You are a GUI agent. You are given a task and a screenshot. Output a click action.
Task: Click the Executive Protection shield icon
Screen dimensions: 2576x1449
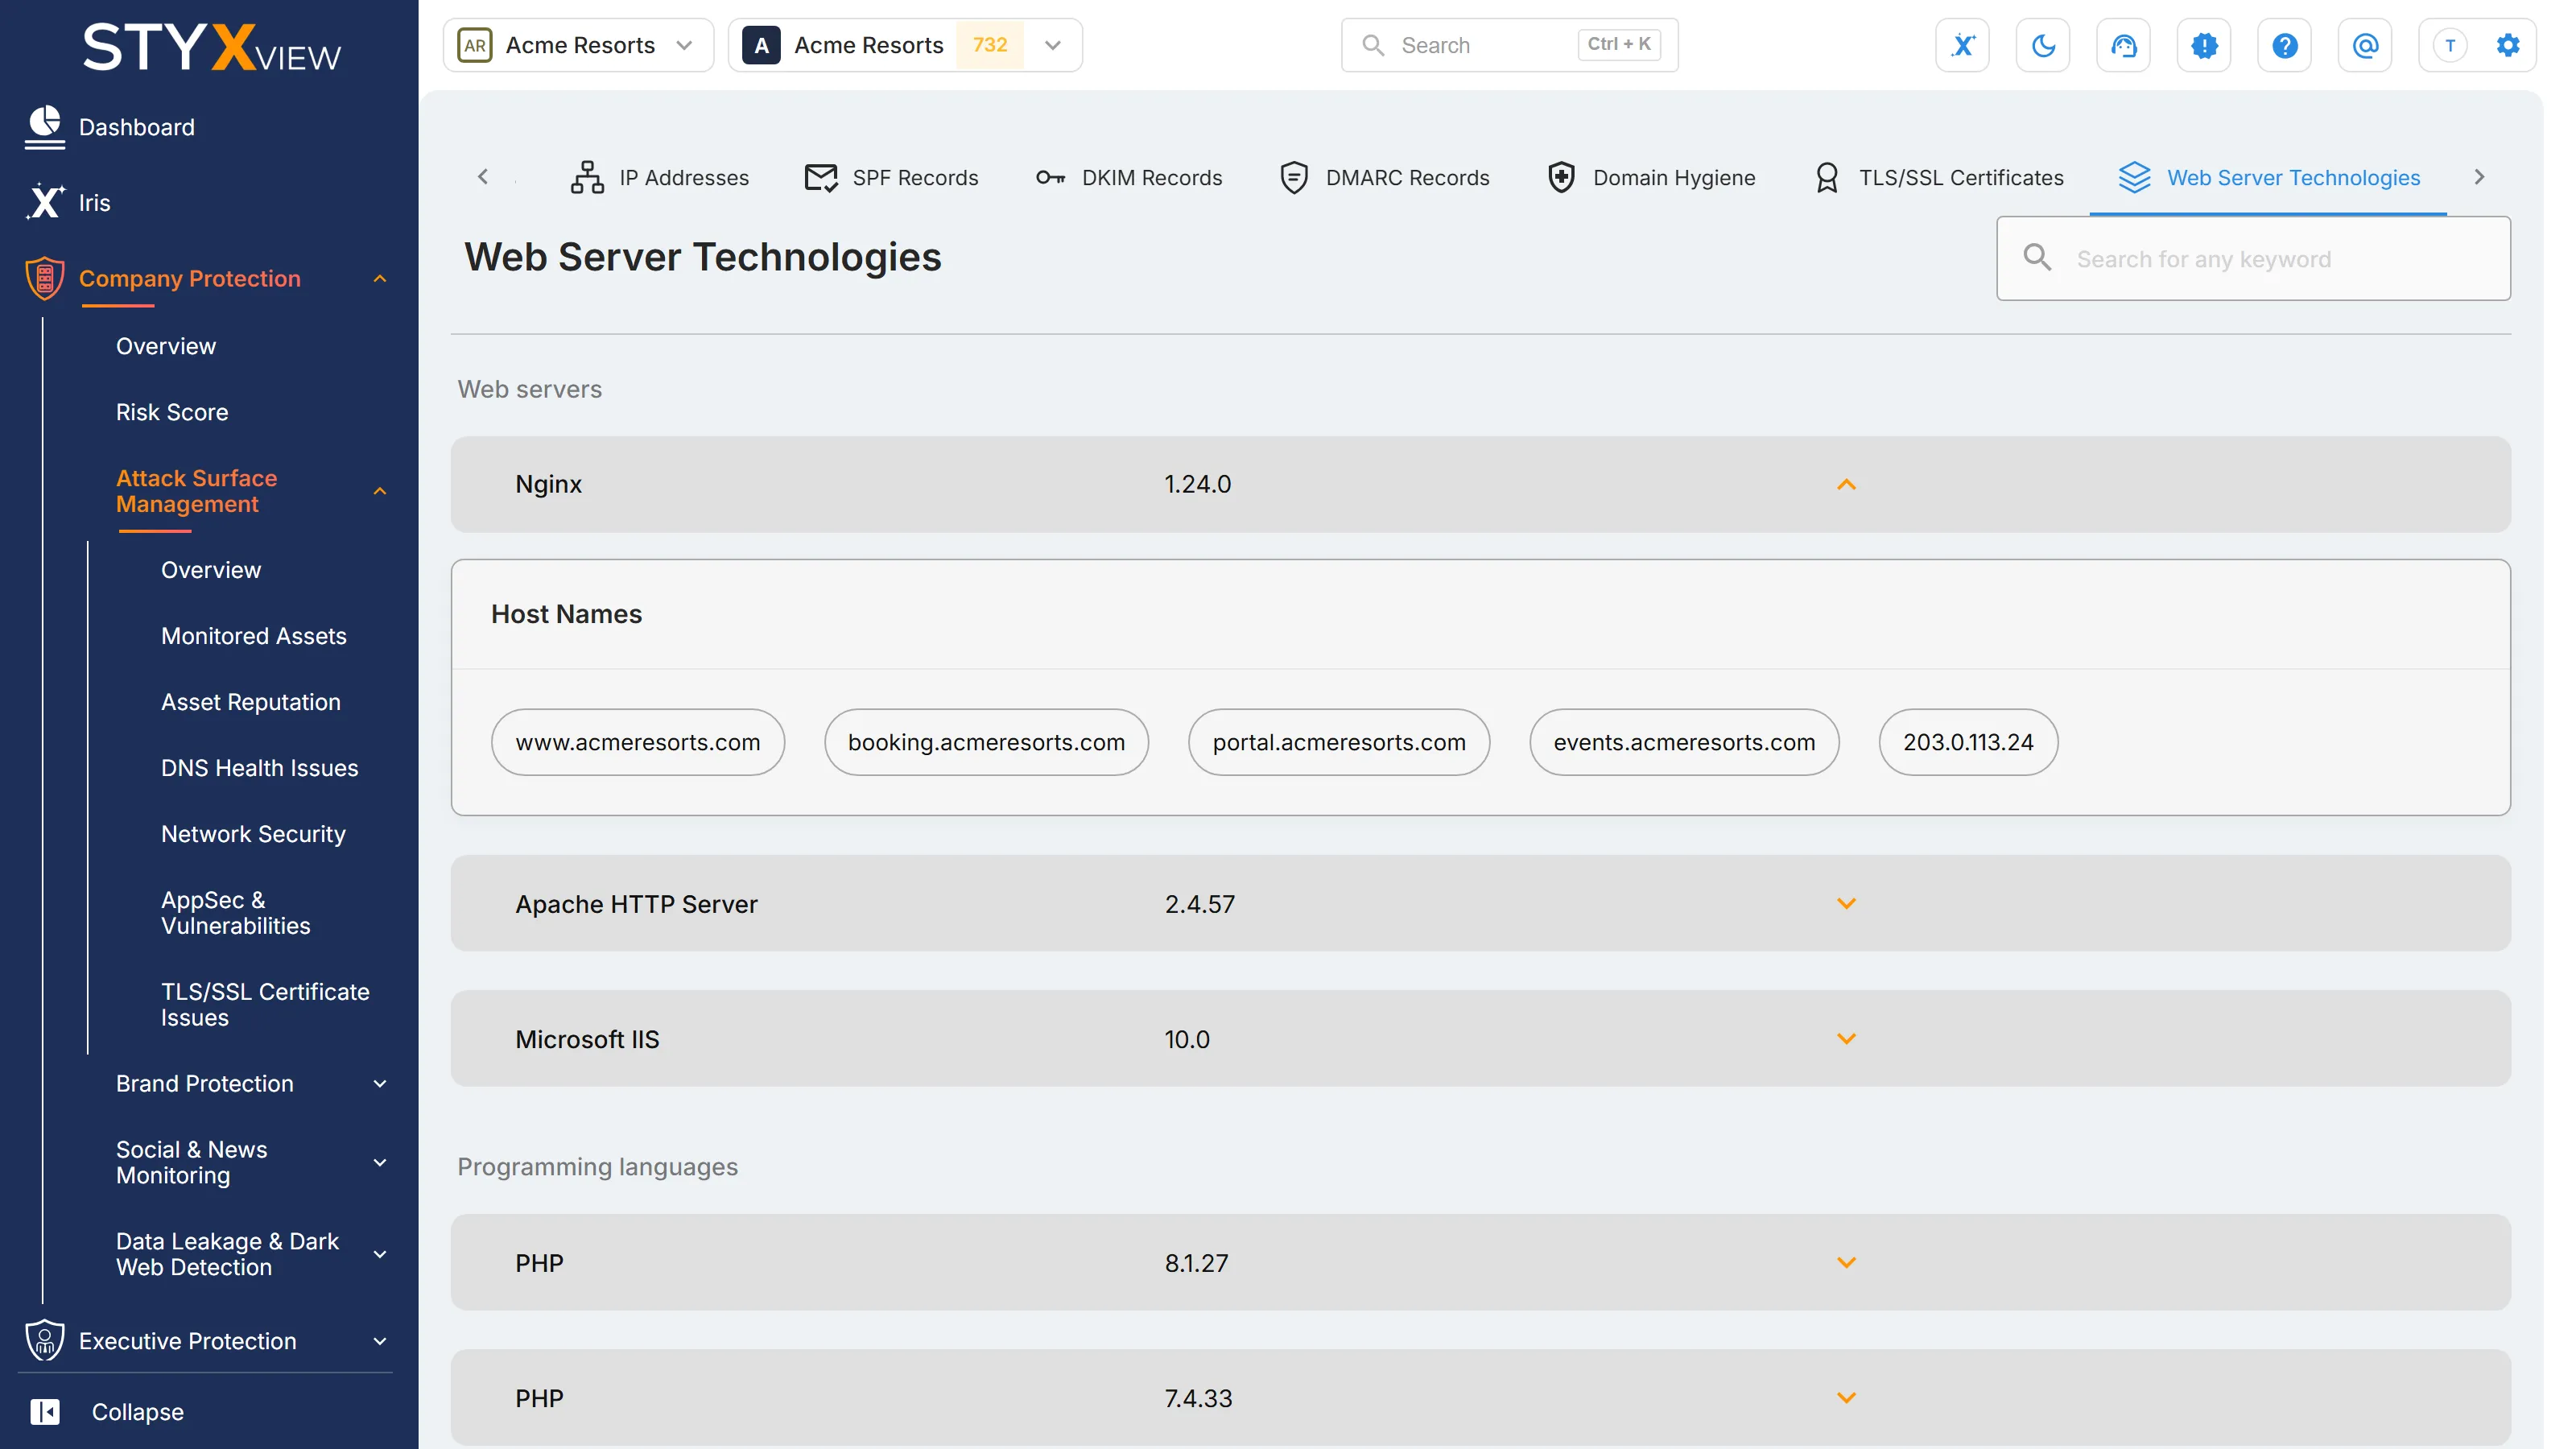[x=44, y=1340]
